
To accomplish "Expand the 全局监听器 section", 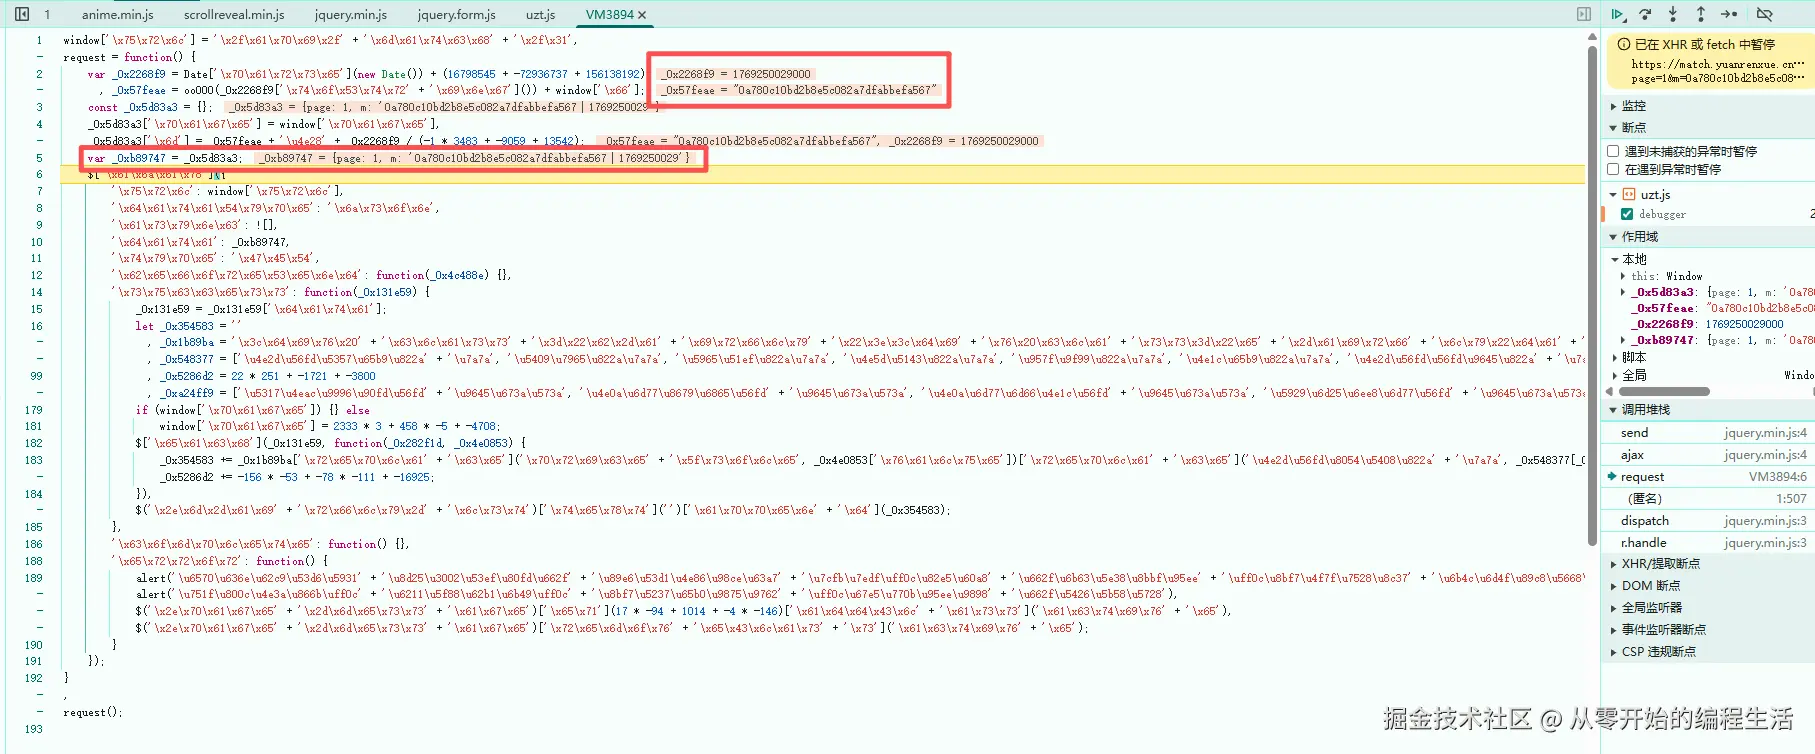I will (1613, 608).
